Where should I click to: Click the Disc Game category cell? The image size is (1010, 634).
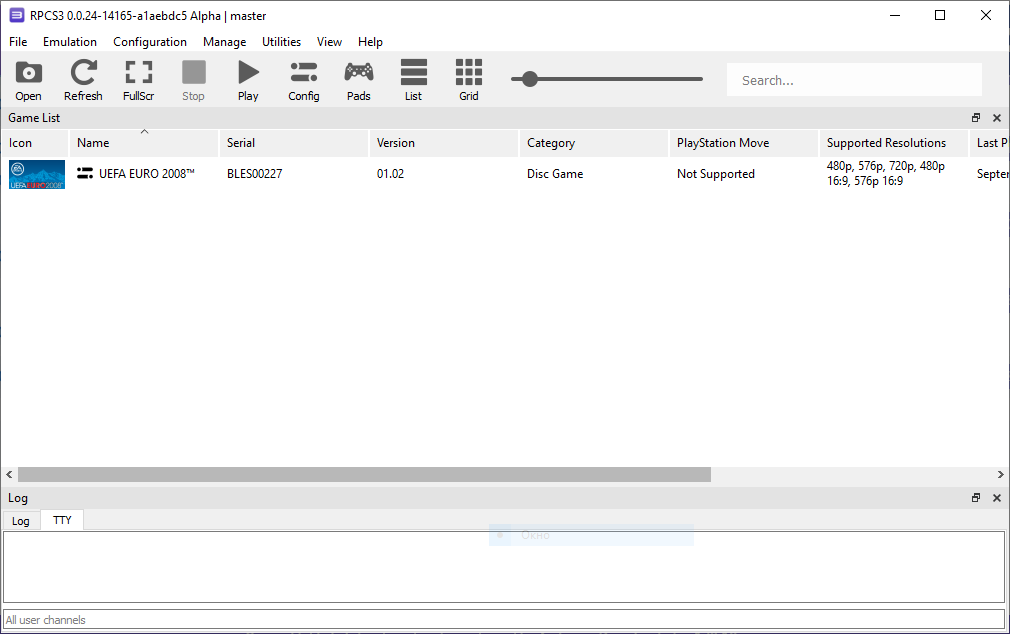click(555, 174)
